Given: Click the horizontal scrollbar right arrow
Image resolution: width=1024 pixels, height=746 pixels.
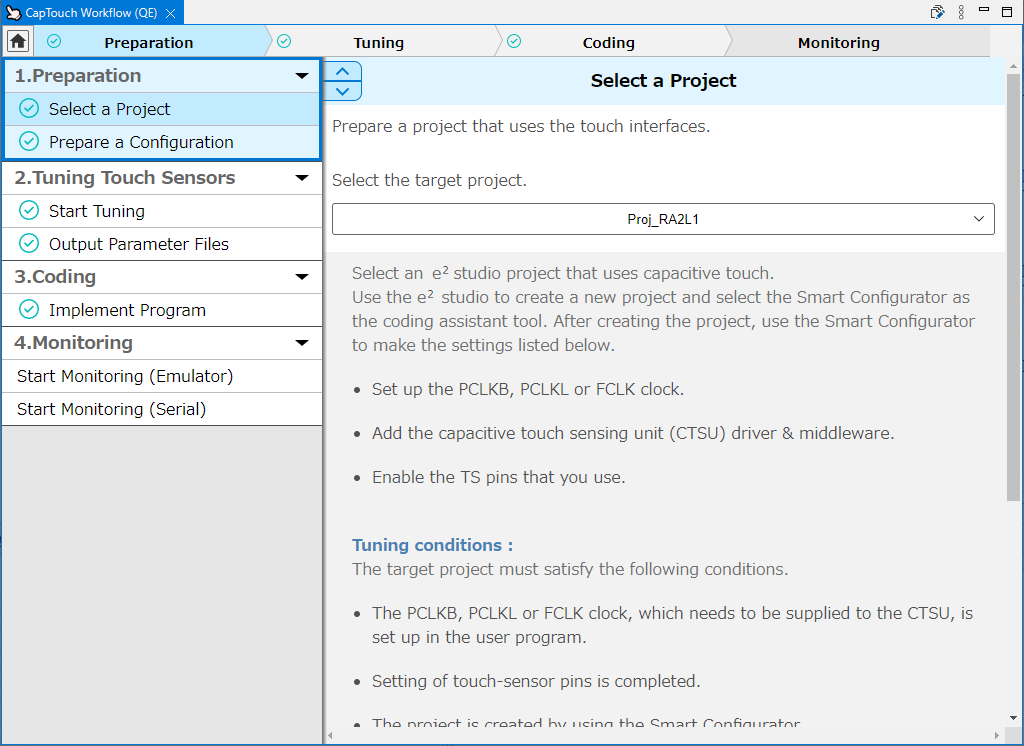Looking at the screenshot, I should 997,735.
